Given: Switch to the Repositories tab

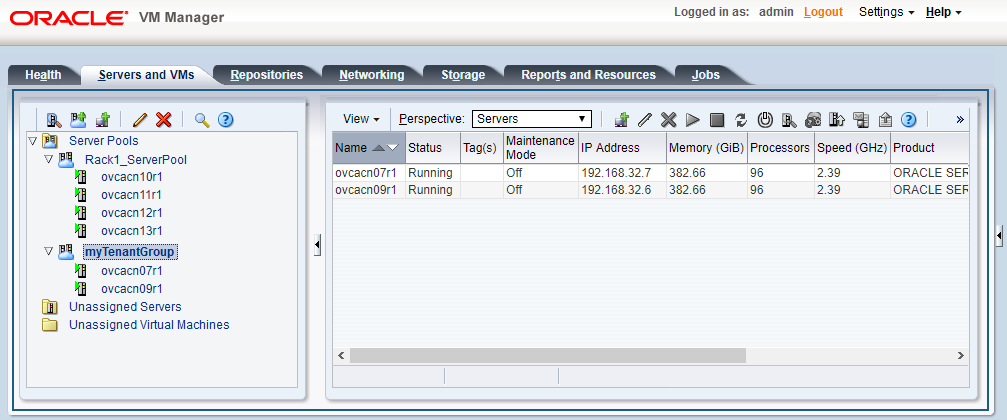Looking at the screenshot, I should (x=267, y=75).
